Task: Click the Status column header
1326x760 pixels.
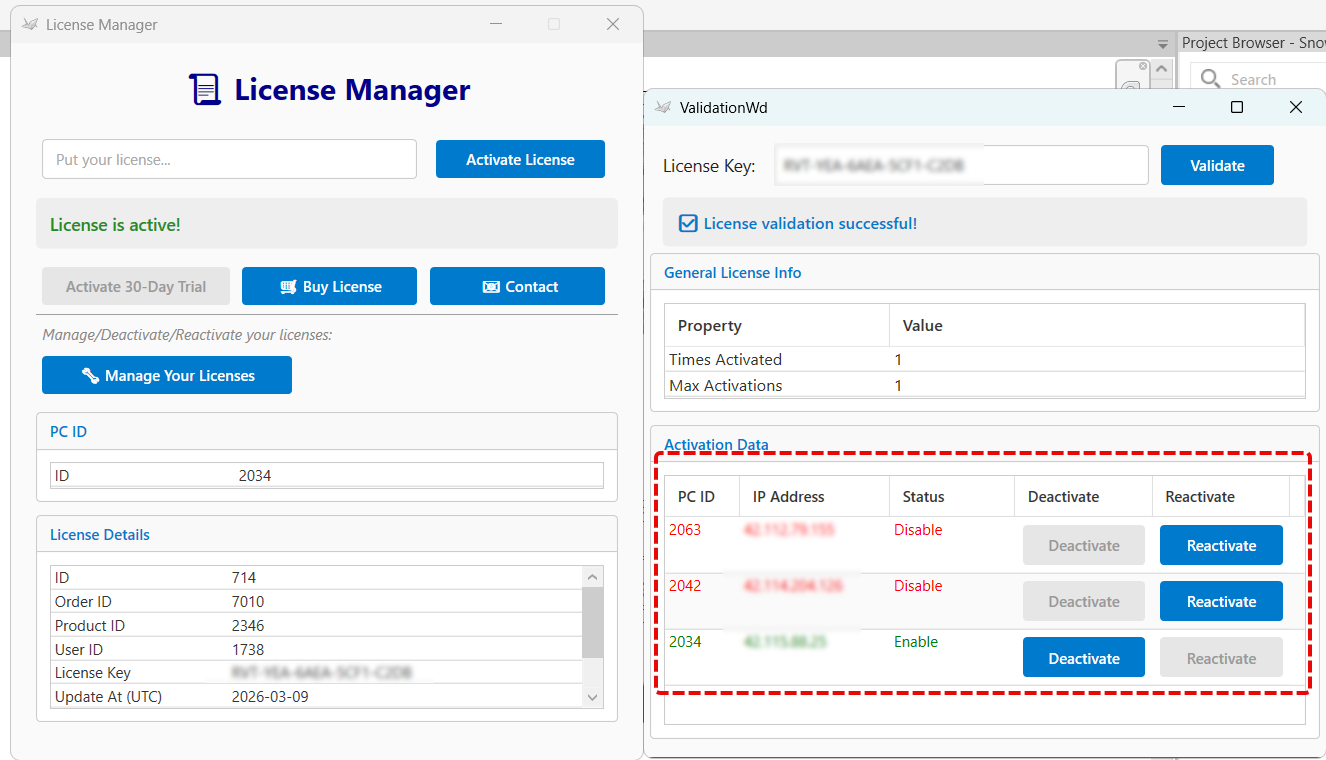Action: pyautogui.click(x=923, y=497)
